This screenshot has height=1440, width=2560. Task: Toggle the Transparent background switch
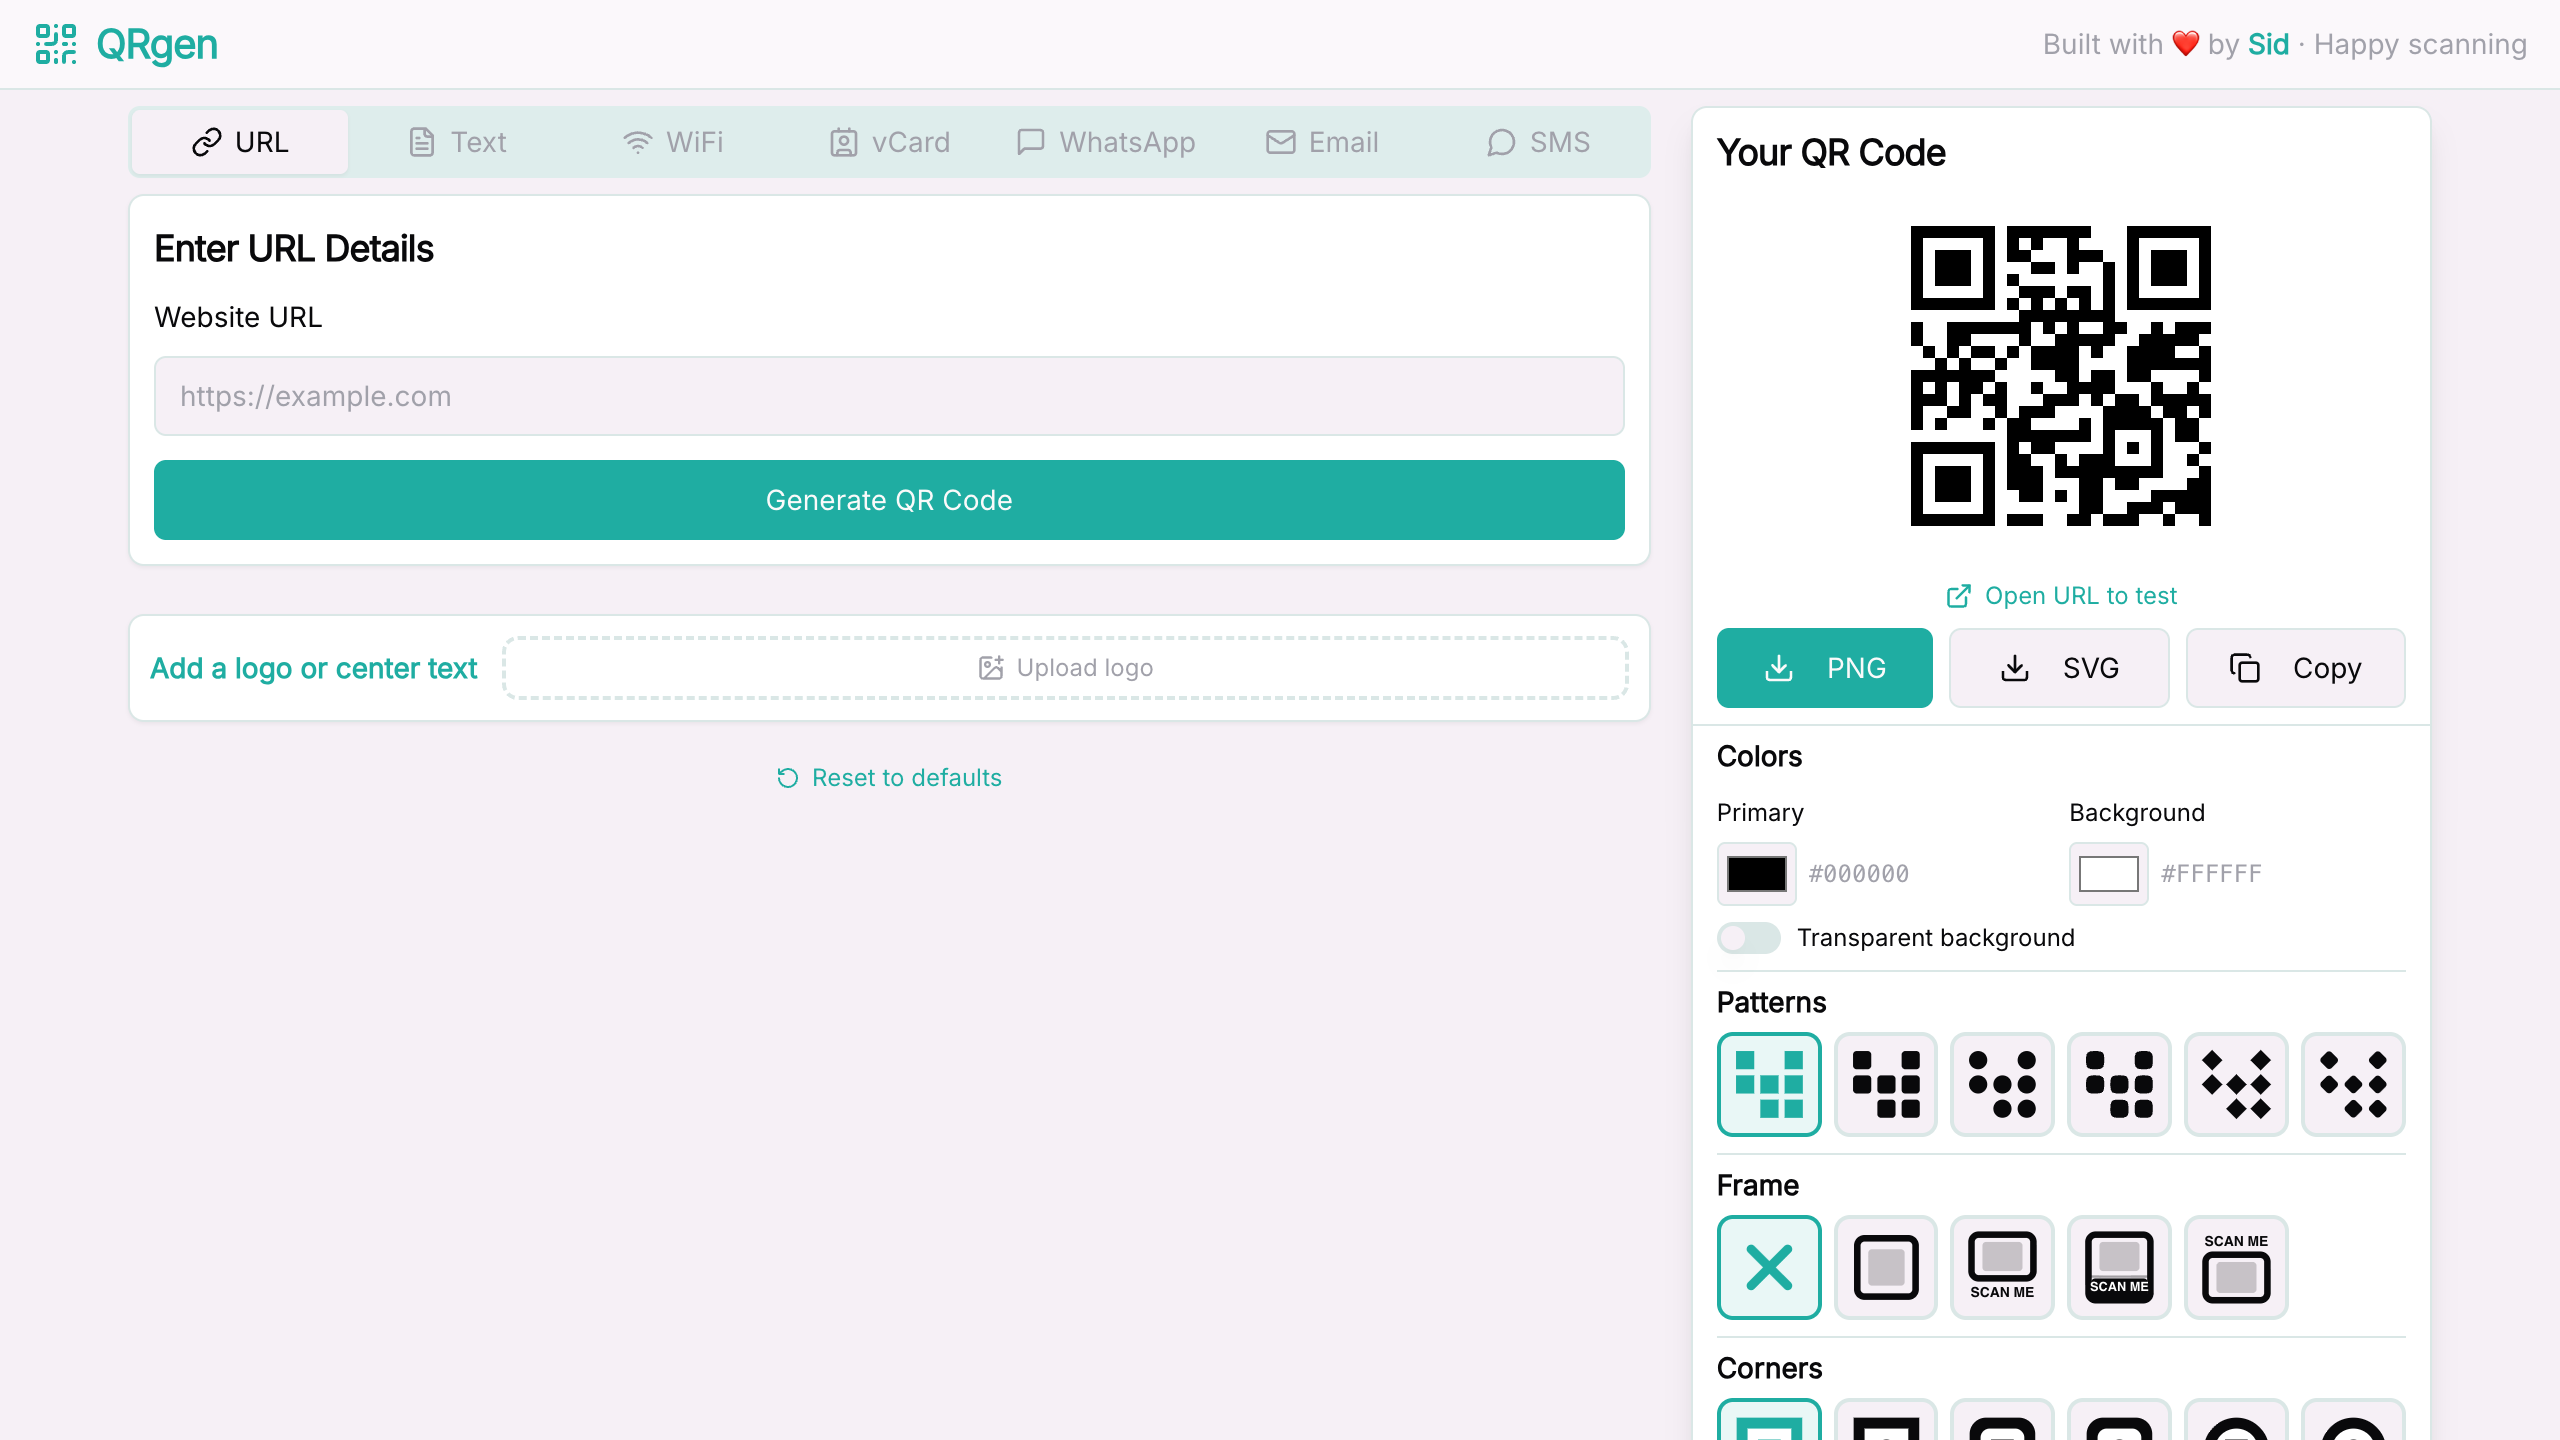[1748, 938]
